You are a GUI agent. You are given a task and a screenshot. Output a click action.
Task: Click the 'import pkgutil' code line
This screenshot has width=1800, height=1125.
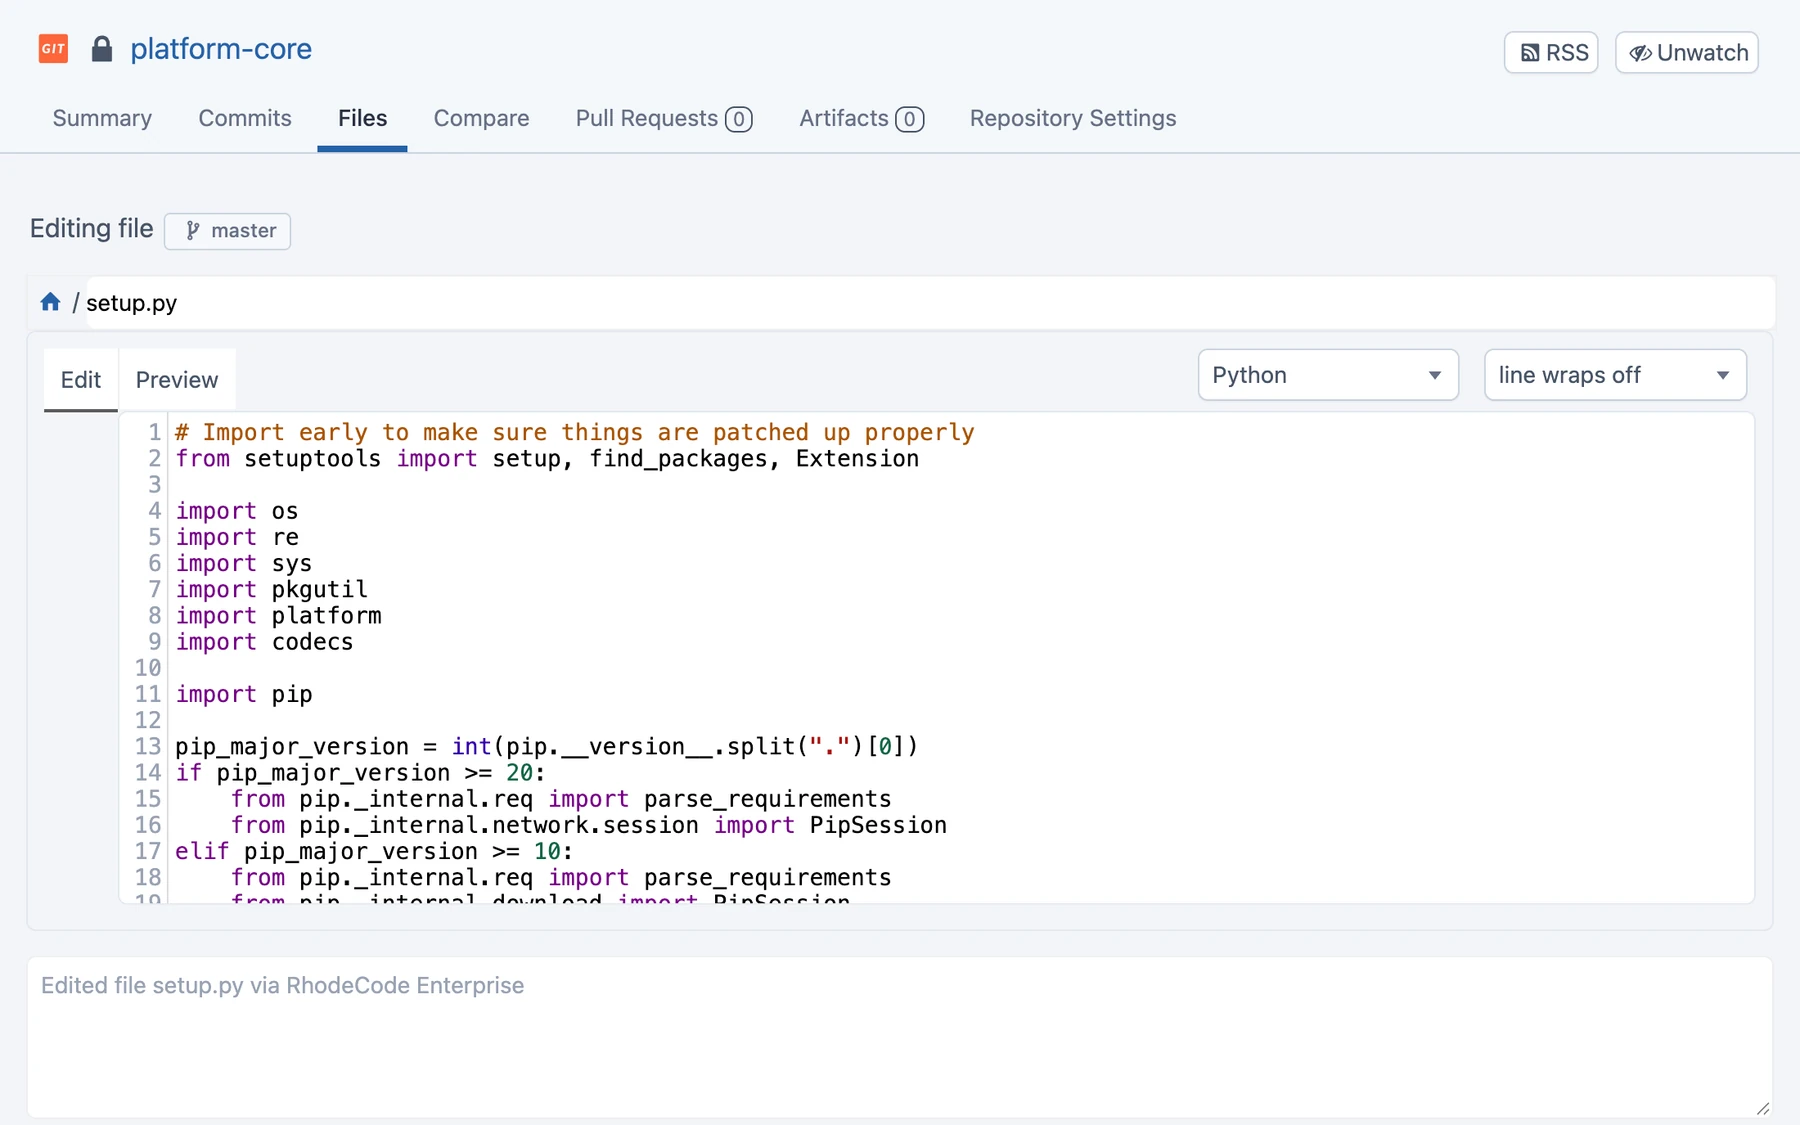tap(272, 589)
